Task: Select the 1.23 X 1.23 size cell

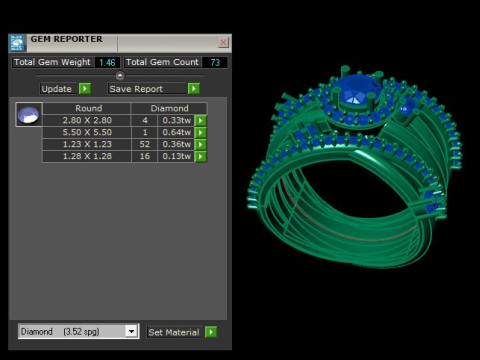Action: [87, 144]
